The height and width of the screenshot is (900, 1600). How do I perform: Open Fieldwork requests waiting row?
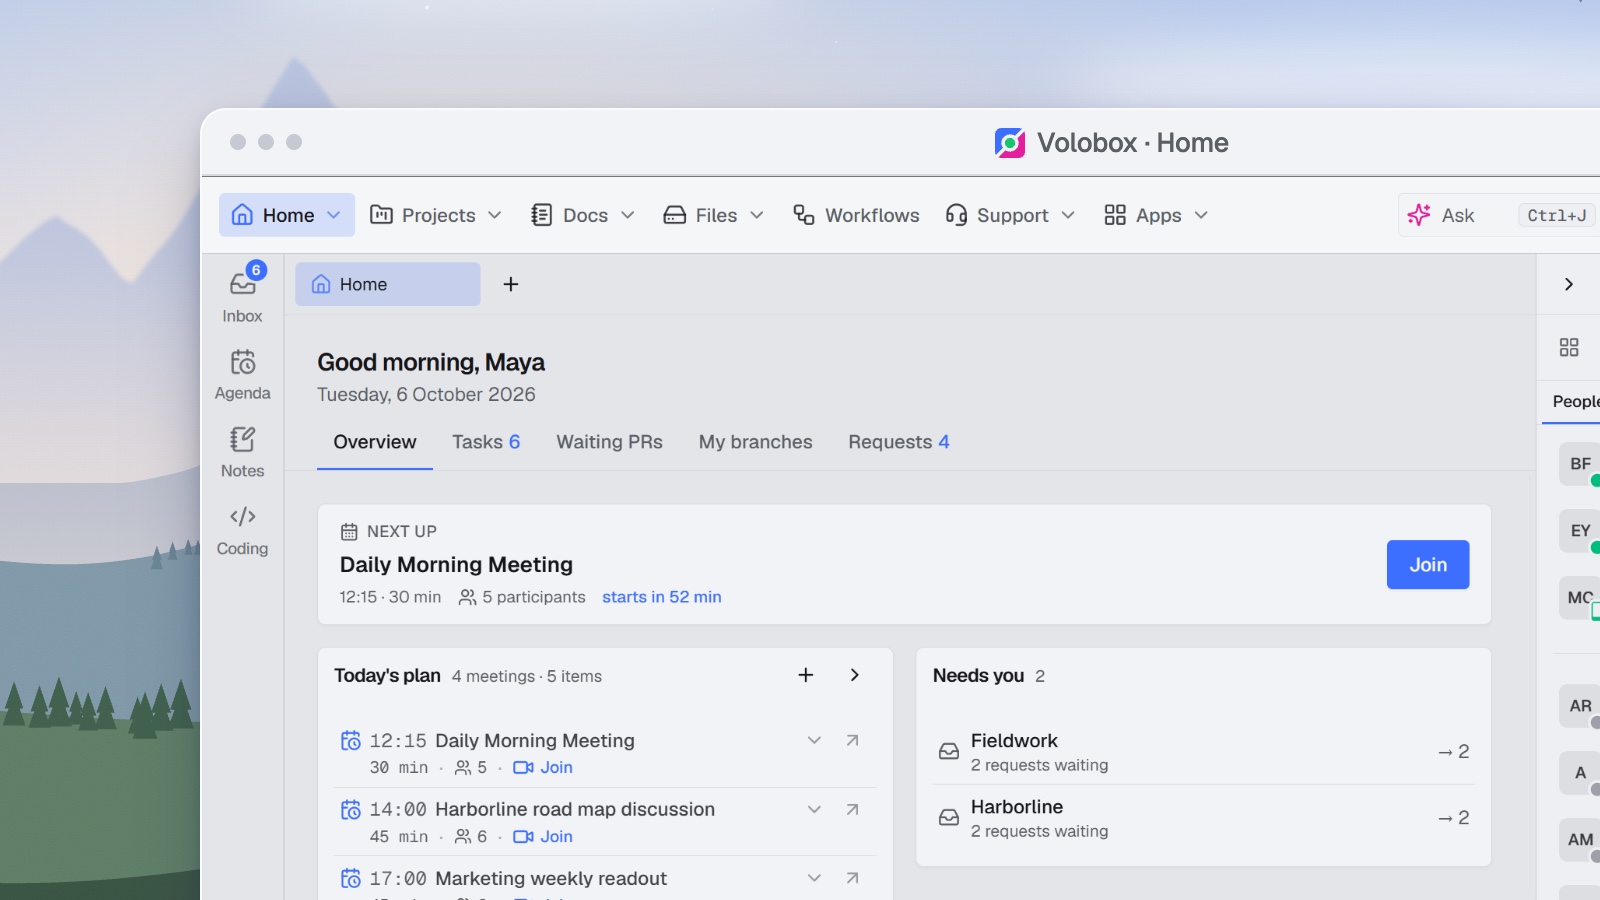coord(1203,752)
